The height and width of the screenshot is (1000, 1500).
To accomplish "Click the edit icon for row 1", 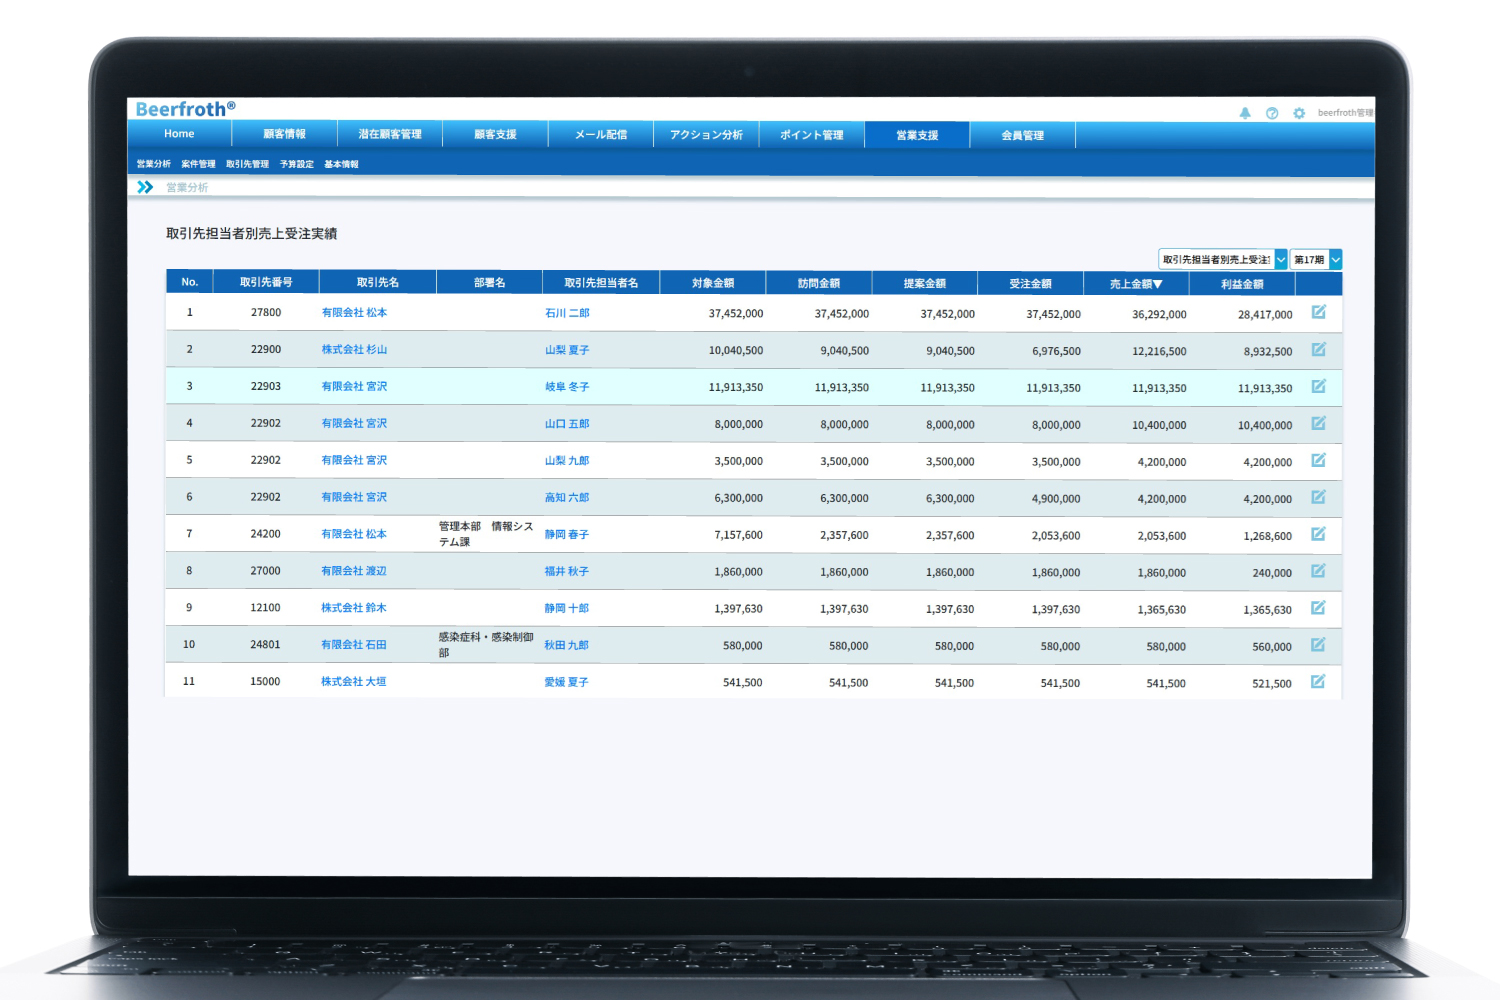I will (x=1318, y=313).
